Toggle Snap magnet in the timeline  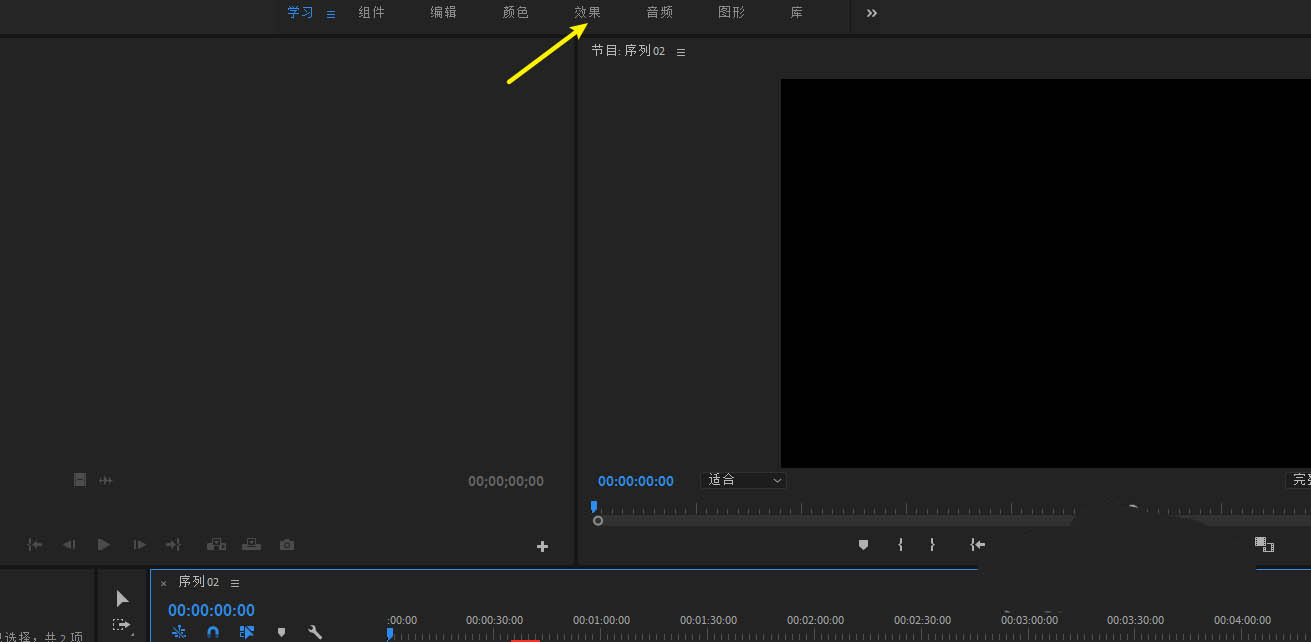click(213, 632)
